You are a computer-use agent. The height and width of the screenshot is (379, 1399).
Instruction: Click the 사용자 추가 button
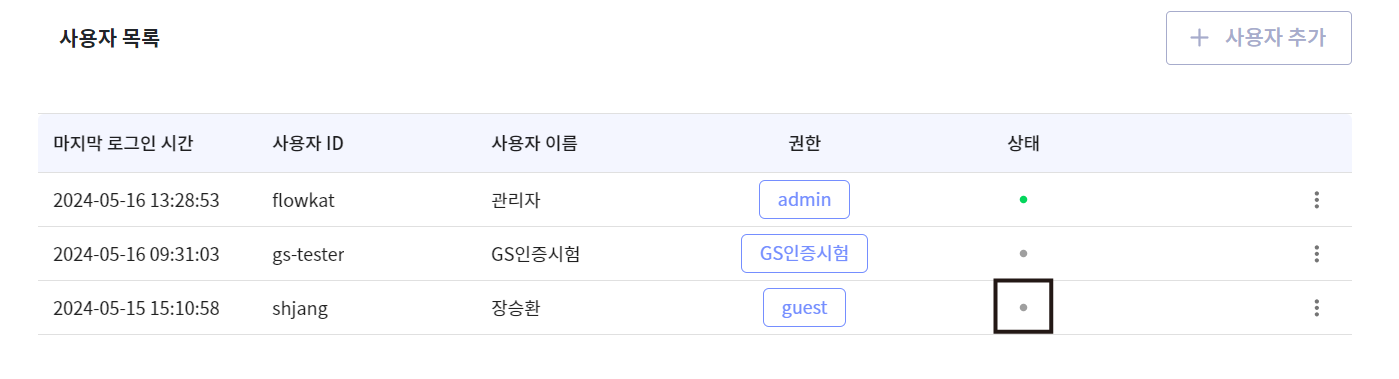tap(1259, 38)
